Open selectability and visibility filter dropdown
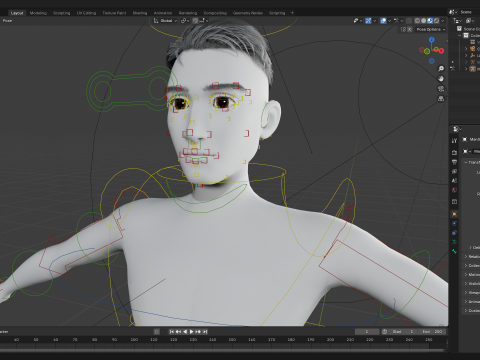This screenshot has width=480, height=360. (358, 21)
